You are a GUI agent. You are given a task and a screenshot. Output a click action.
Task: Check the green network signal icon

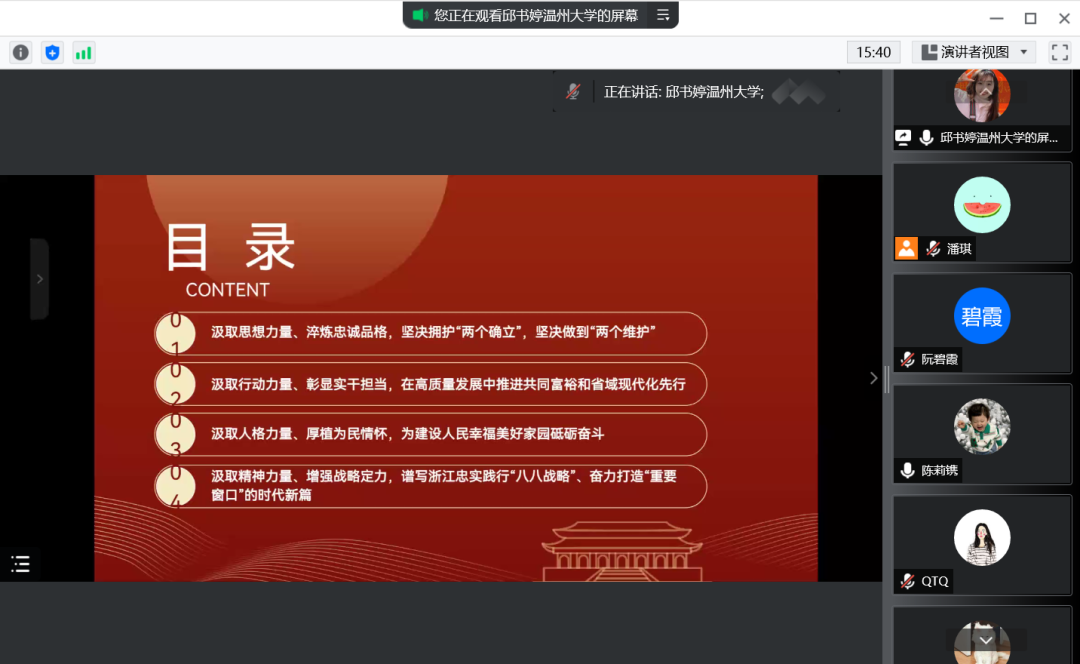[83, 53]
